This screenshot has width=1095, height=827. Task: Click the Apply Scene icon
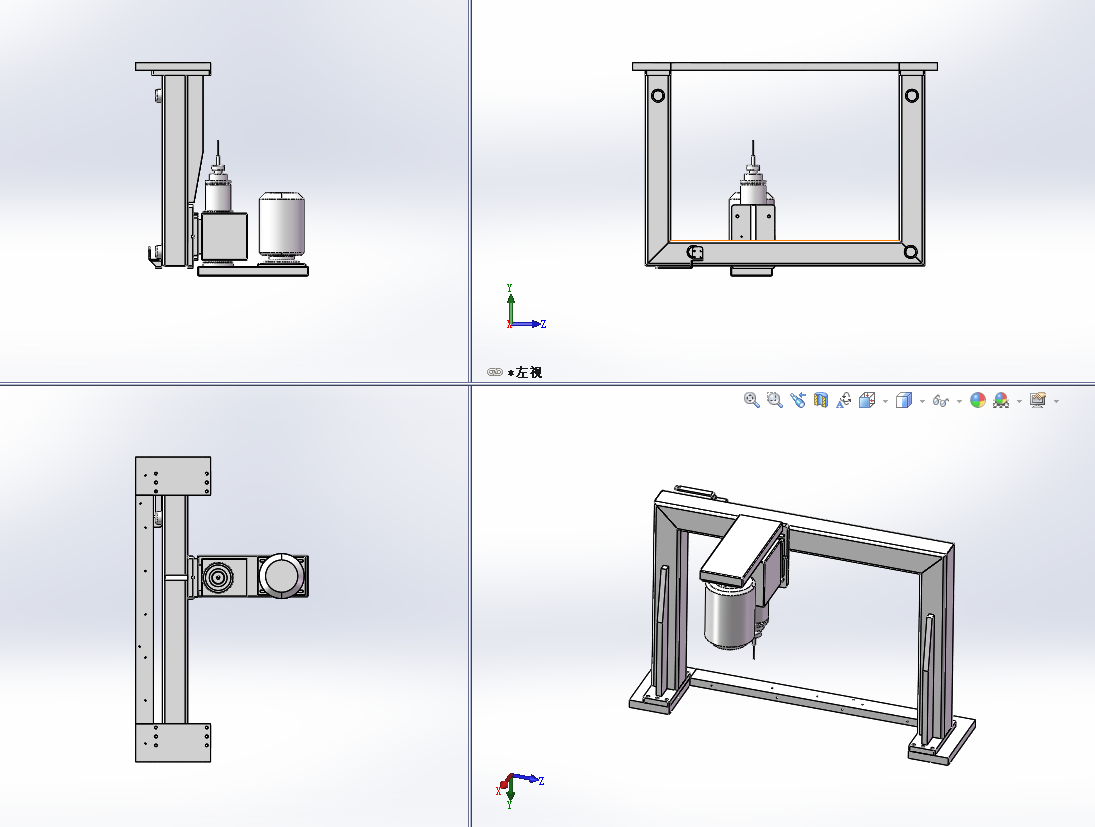point(1001,400)
